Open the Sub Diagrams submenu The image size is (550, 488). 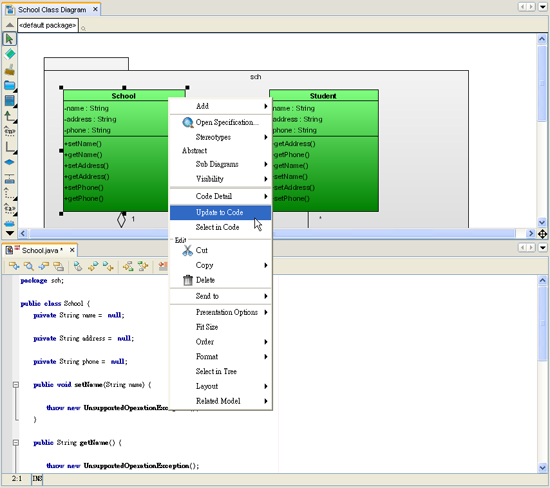220,164
